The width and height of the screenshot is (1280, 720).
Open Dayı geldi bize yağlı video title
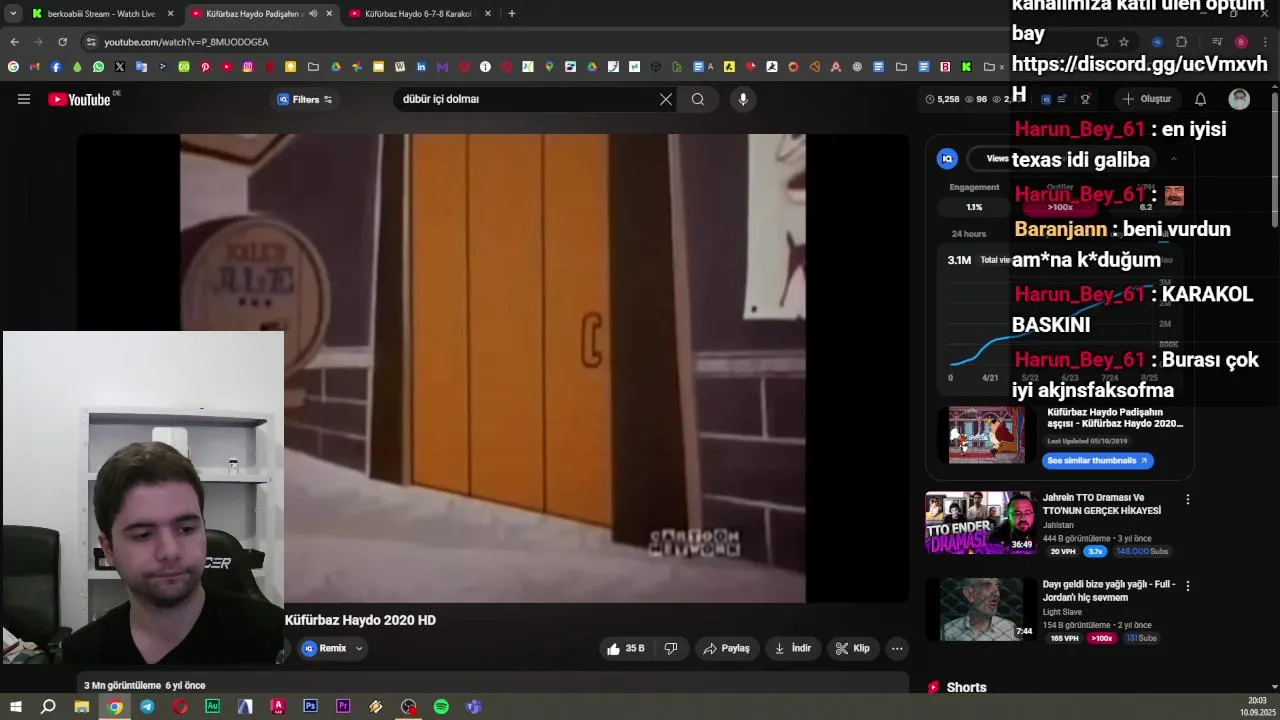click(1109, 591)
